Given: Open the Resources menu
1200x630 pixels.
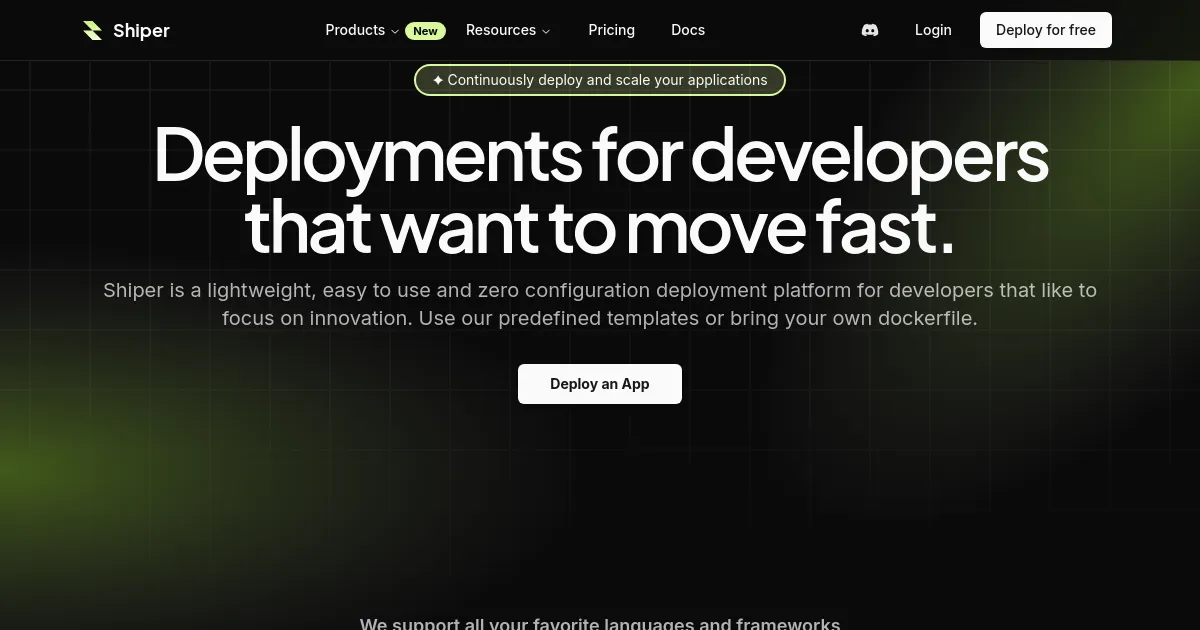Looking at the screenshot, I should point(501,30).
